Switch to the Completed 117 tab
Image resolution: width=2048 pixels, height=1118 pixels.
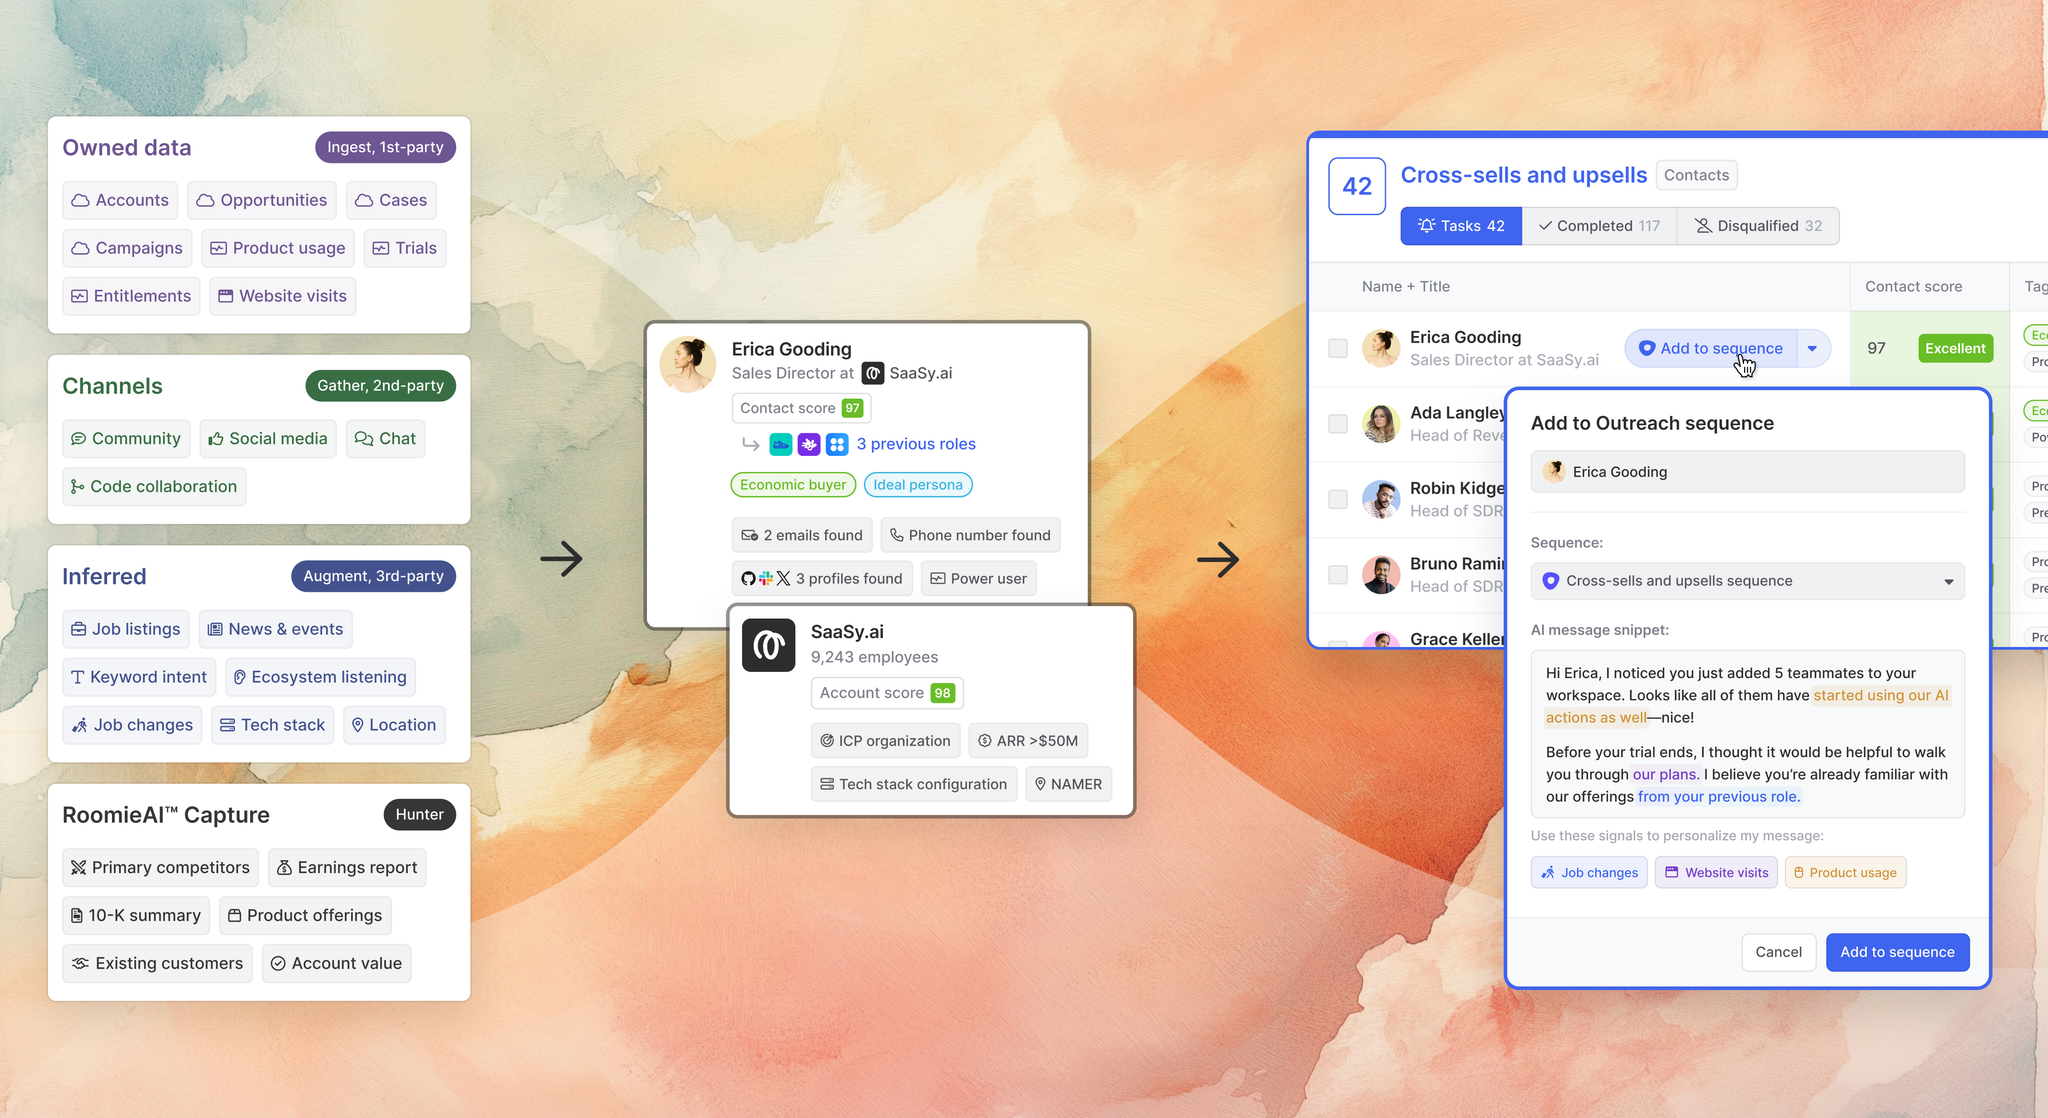pyautogui.click(x=1598, y=226)
